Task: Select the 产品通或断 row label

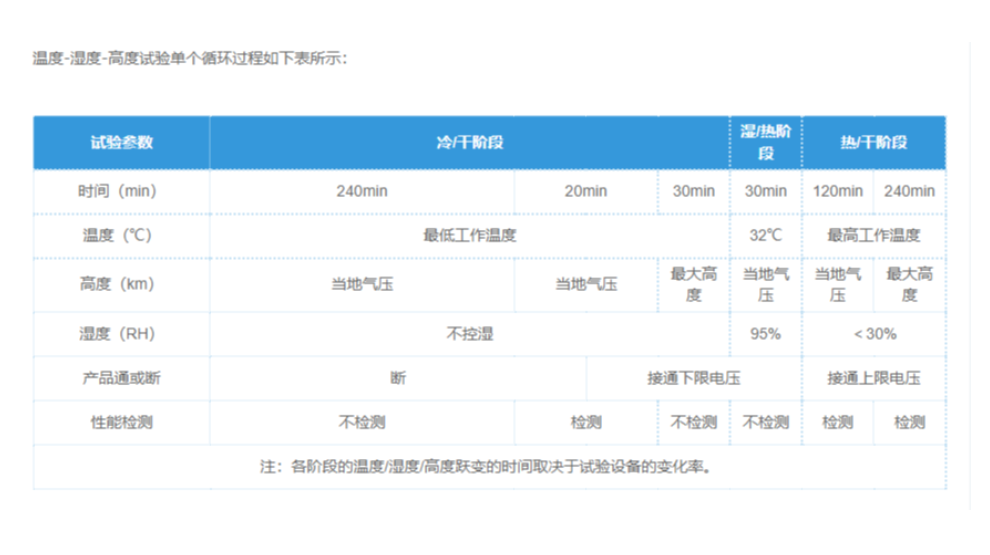Action: pos(121,378)
